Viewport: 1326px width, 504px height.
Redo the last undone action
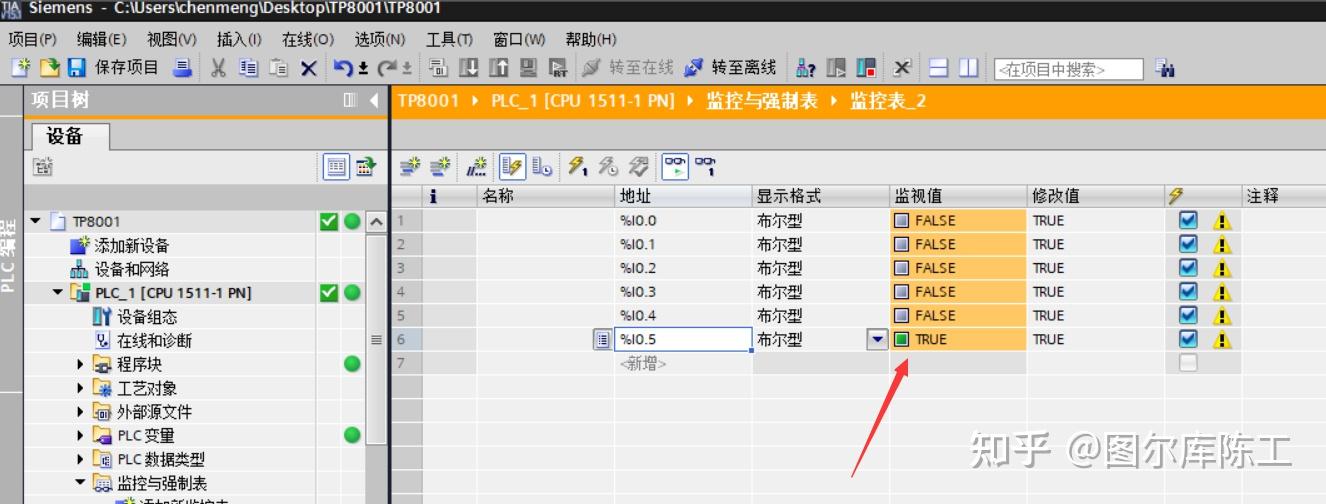[386, 68]
